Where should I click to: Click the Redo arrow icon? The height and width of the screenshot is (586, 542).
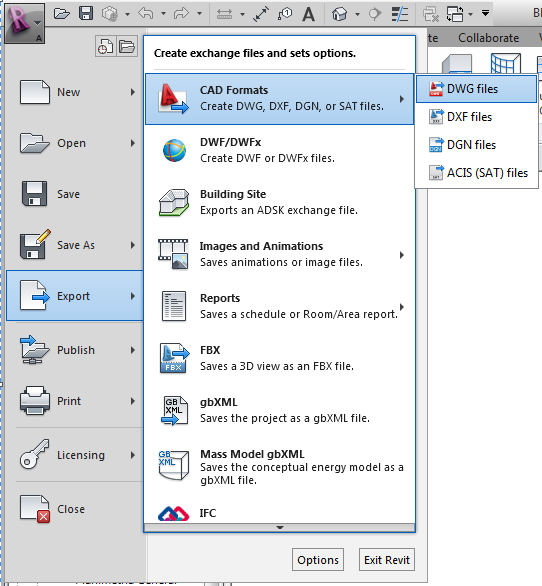pyautogui.click(x=181, y=14)
